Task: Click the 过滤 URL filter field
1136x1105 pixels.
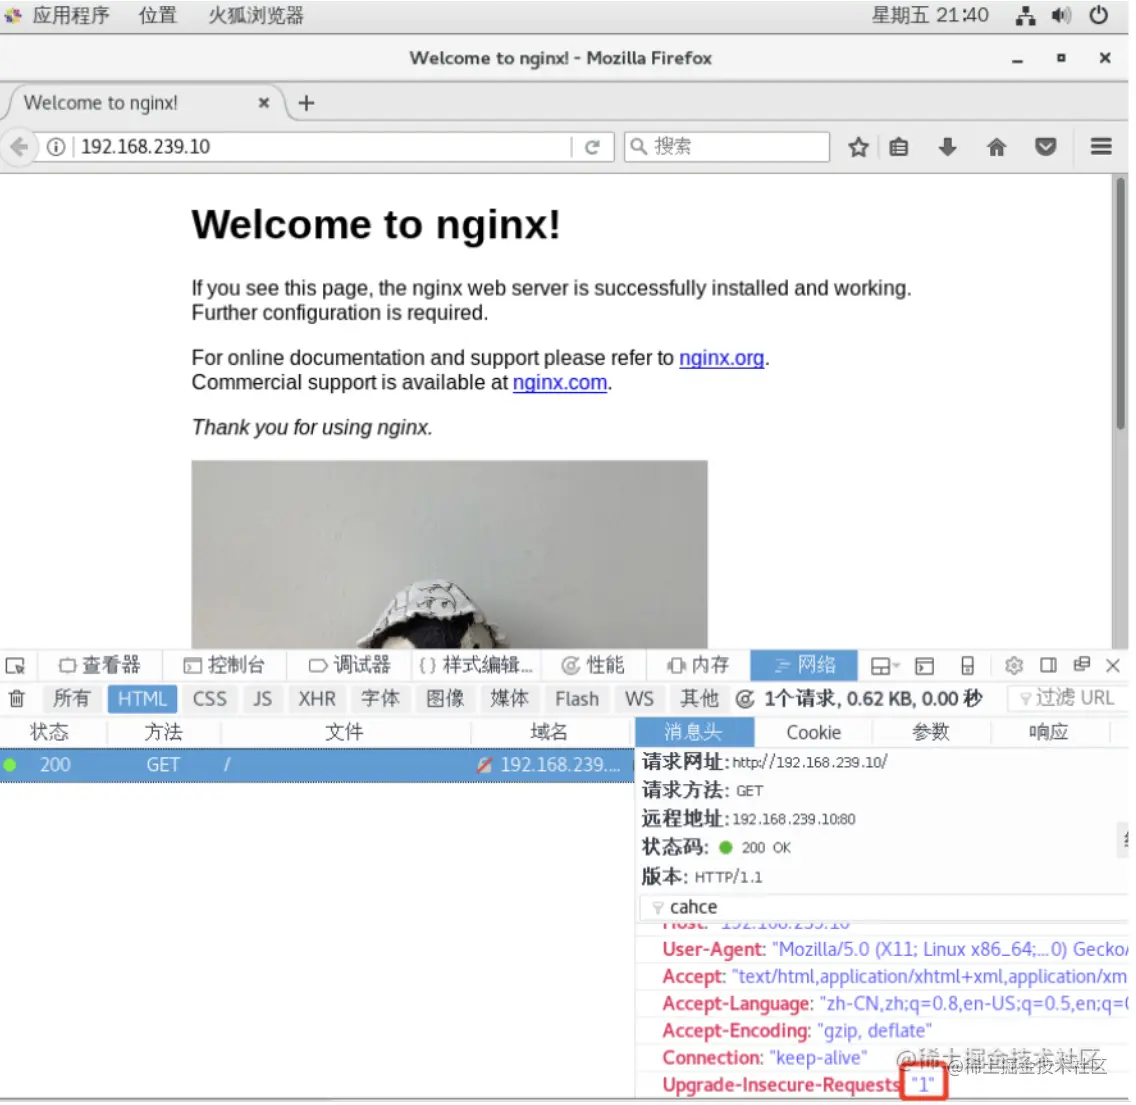Action: click(x=1068, y=699)
